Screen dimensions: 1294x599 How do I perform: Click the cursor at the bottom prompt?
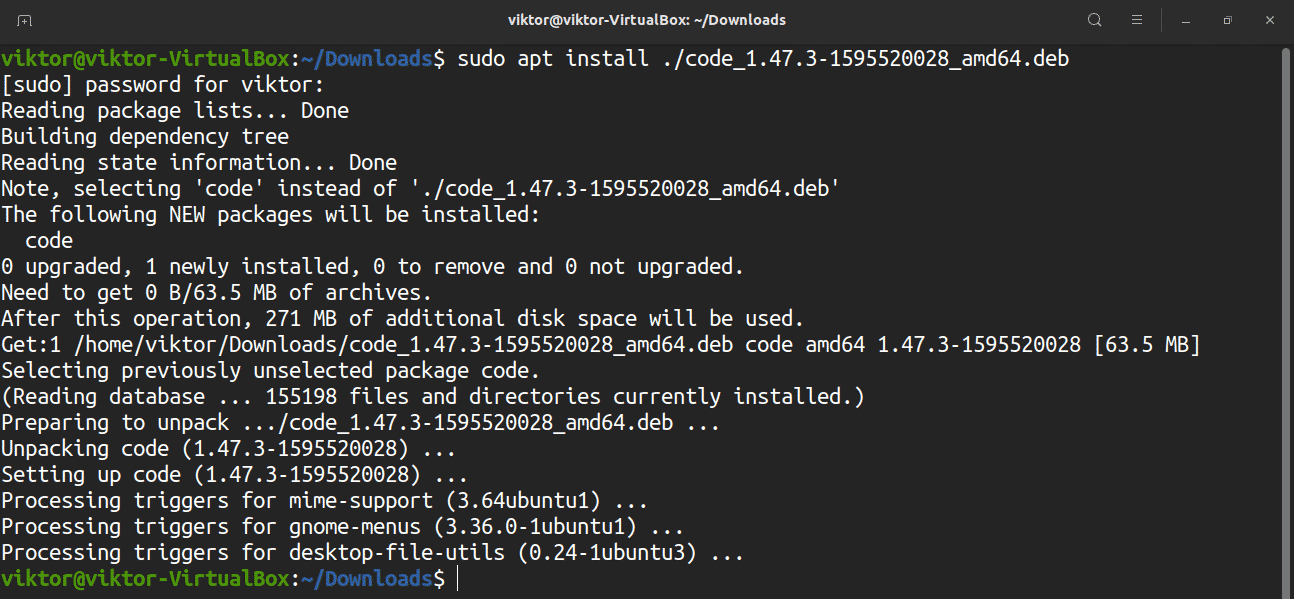pyautogui.click(x=456, y=579)
